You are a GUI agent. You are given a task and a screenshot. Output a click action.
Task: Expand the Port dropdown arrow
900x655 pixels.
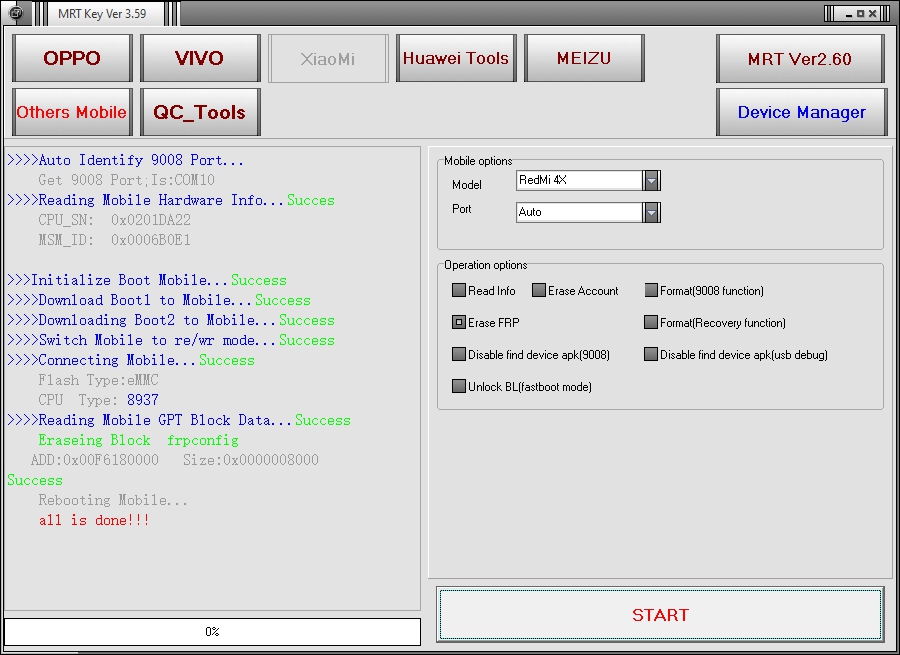651,212
